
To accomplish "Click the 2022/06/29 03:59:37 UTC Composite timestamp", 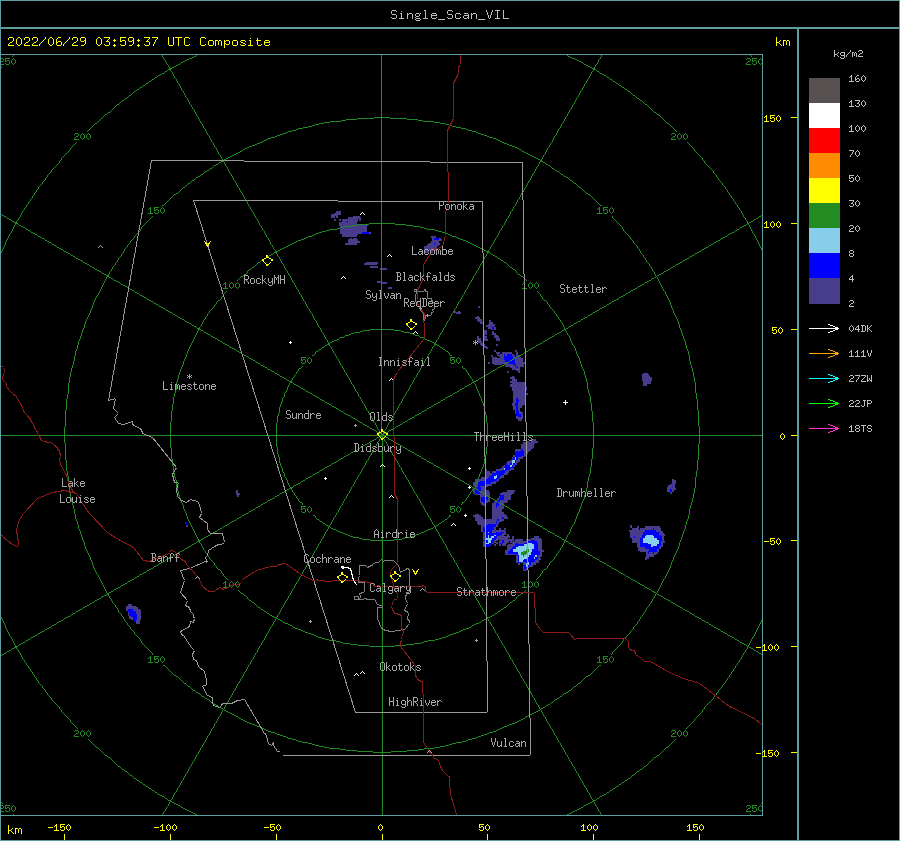I will click(139, 42).
